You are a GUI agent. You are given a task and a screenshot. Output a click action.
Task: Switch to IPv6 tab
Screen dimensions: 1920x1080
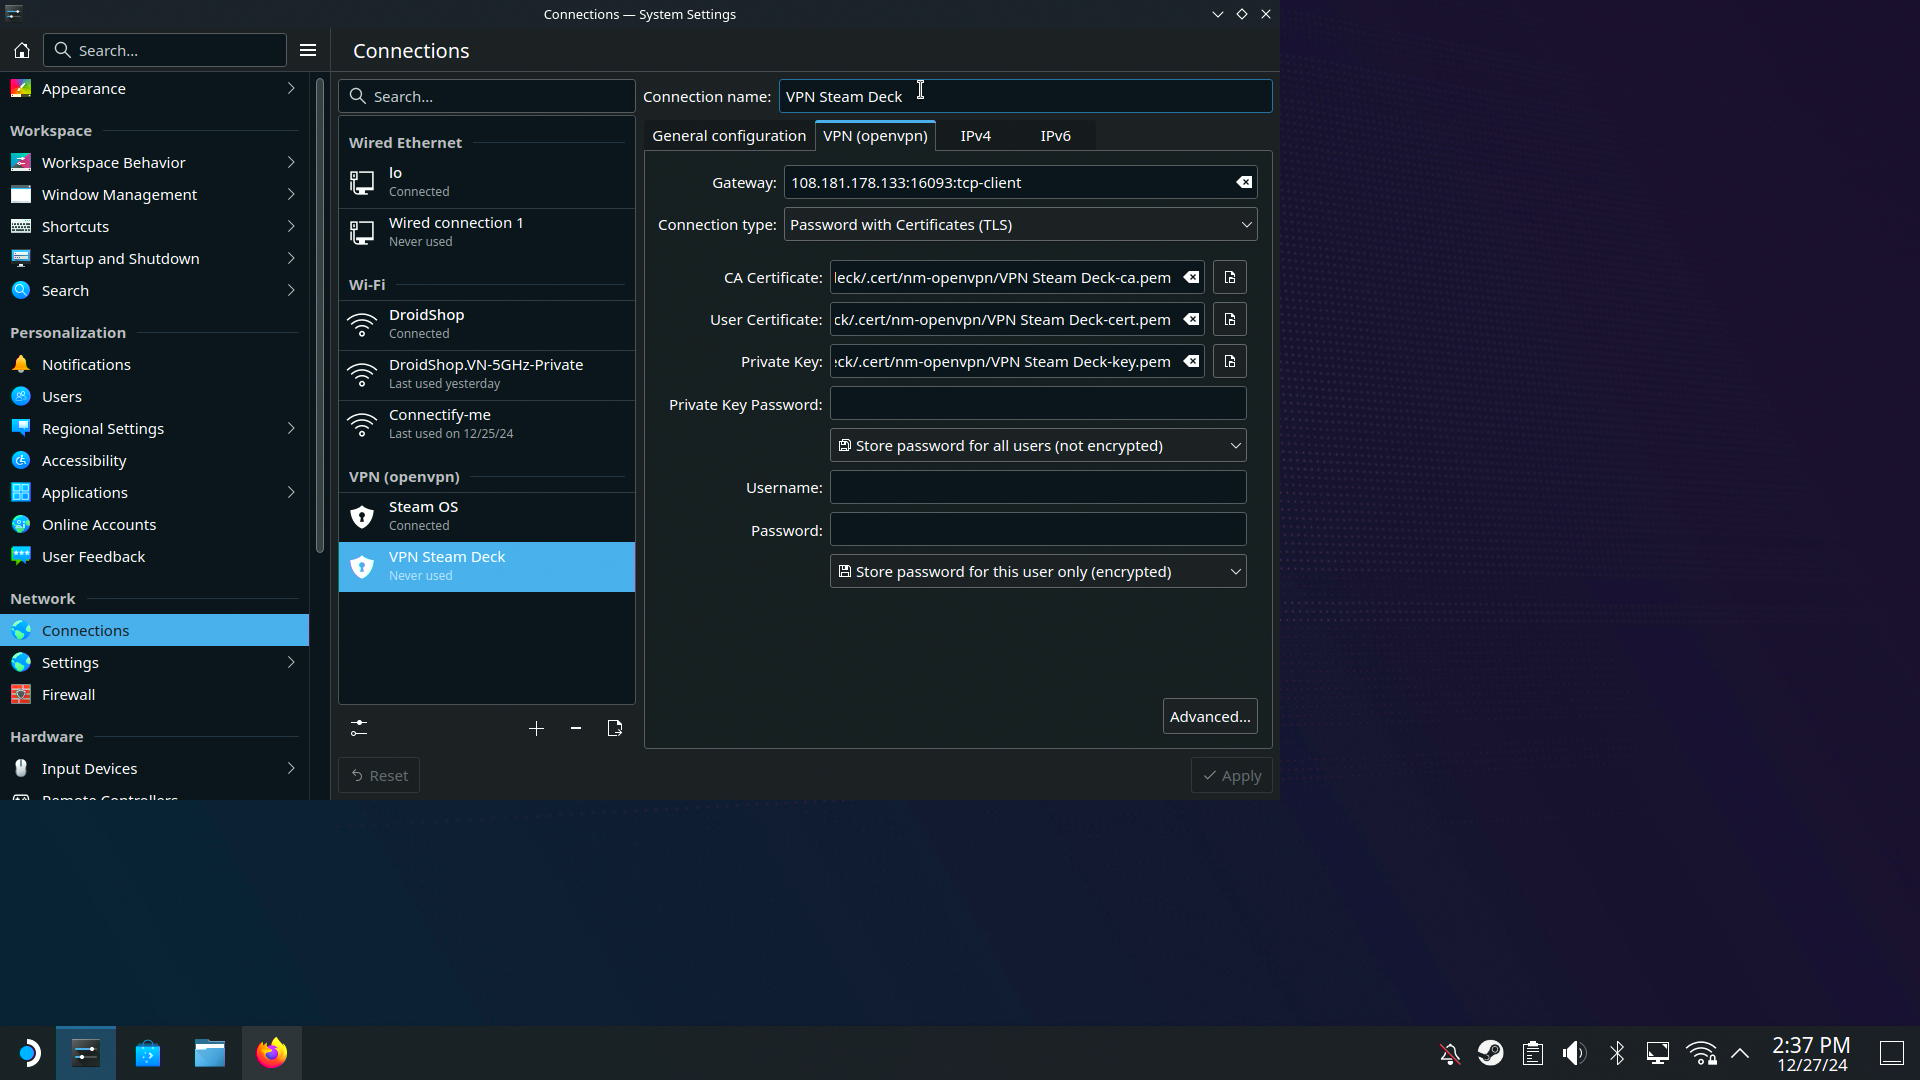(x=1056, y=136)
